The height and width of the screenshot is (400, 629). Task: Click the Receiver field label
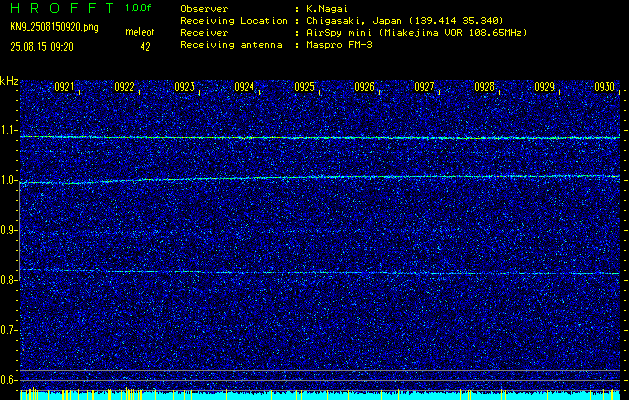pyautogui.click(x=204, y=32)
